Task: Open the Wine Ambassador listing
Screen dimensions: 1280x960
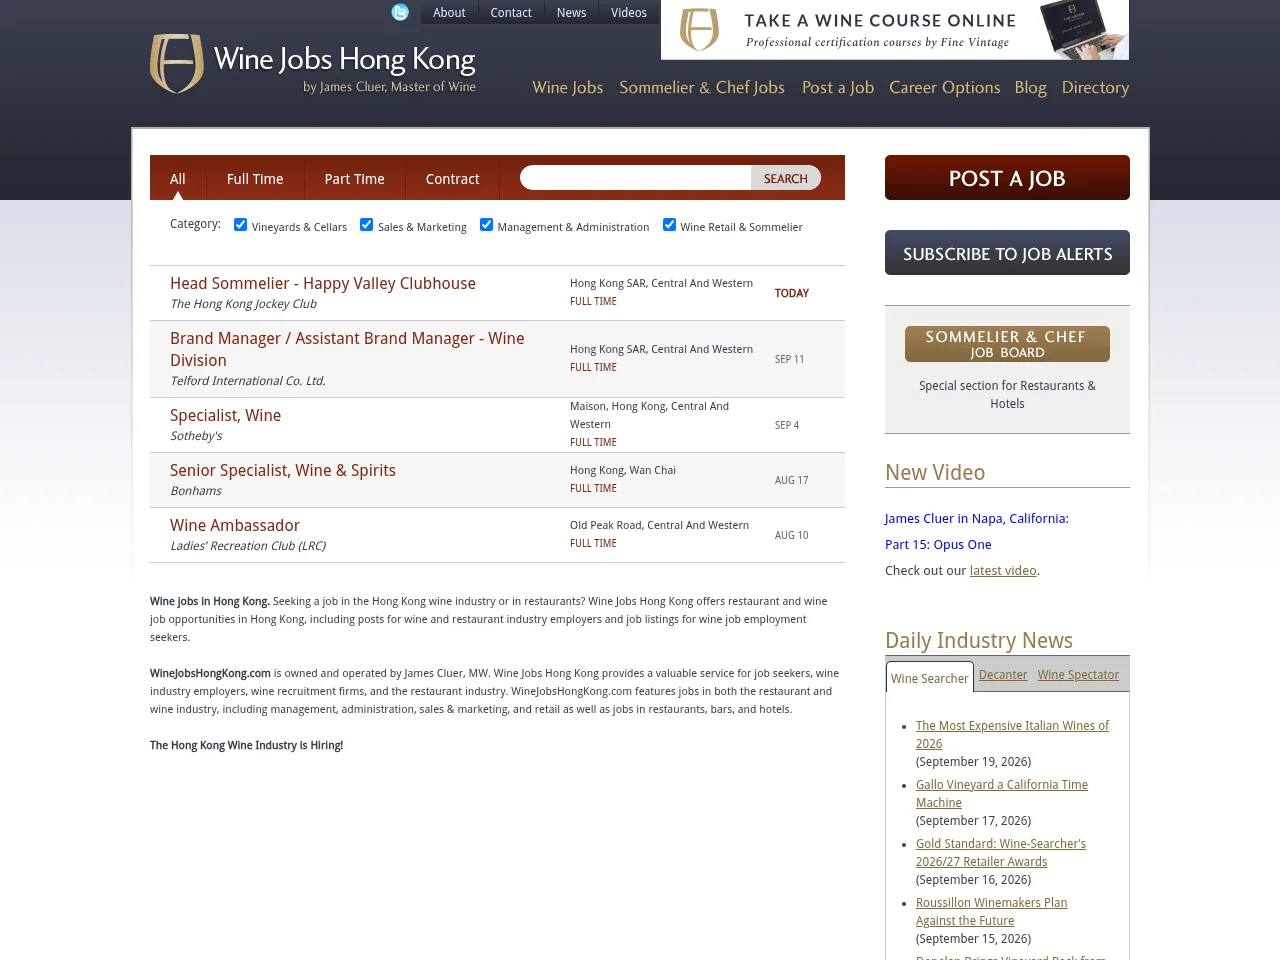Action: [235, 526]
